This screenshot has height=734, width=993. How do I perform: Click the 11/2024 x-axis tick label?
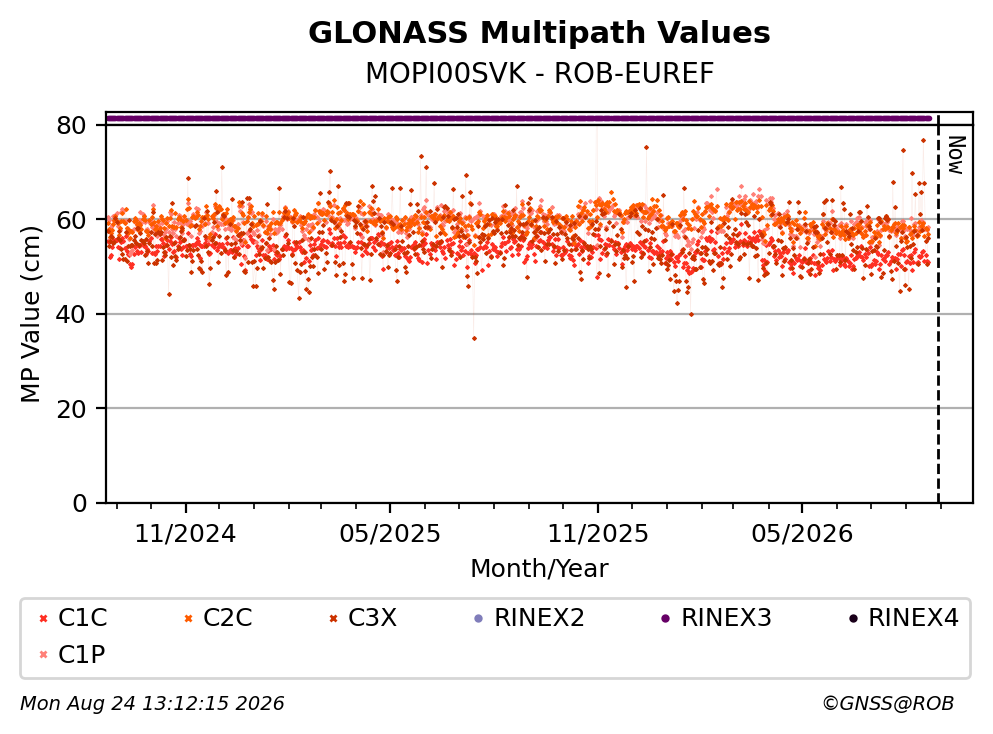[186, 534]
